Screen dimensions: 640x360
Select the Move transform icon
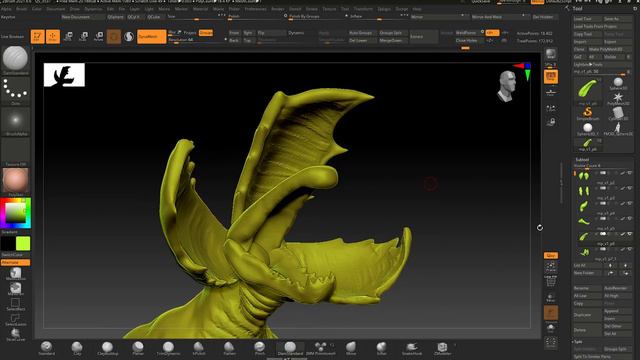(x=68, y=36)
